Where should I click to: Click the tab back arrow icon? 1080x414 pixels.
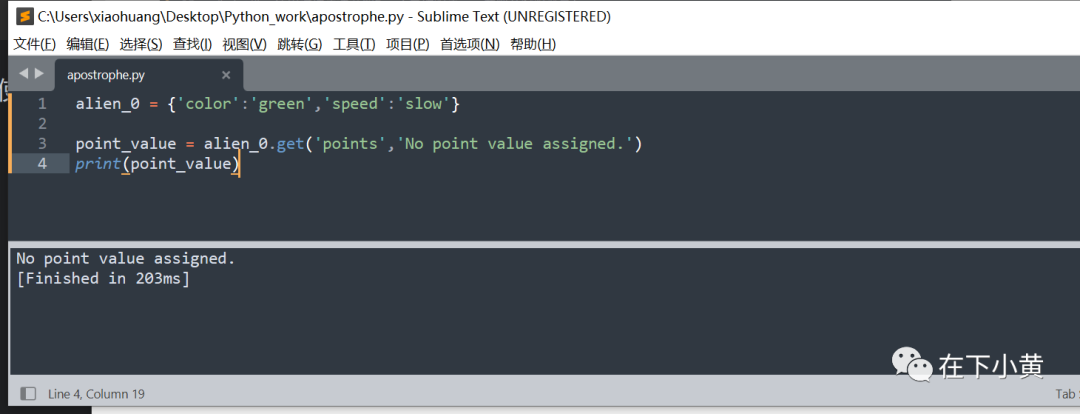23,73
